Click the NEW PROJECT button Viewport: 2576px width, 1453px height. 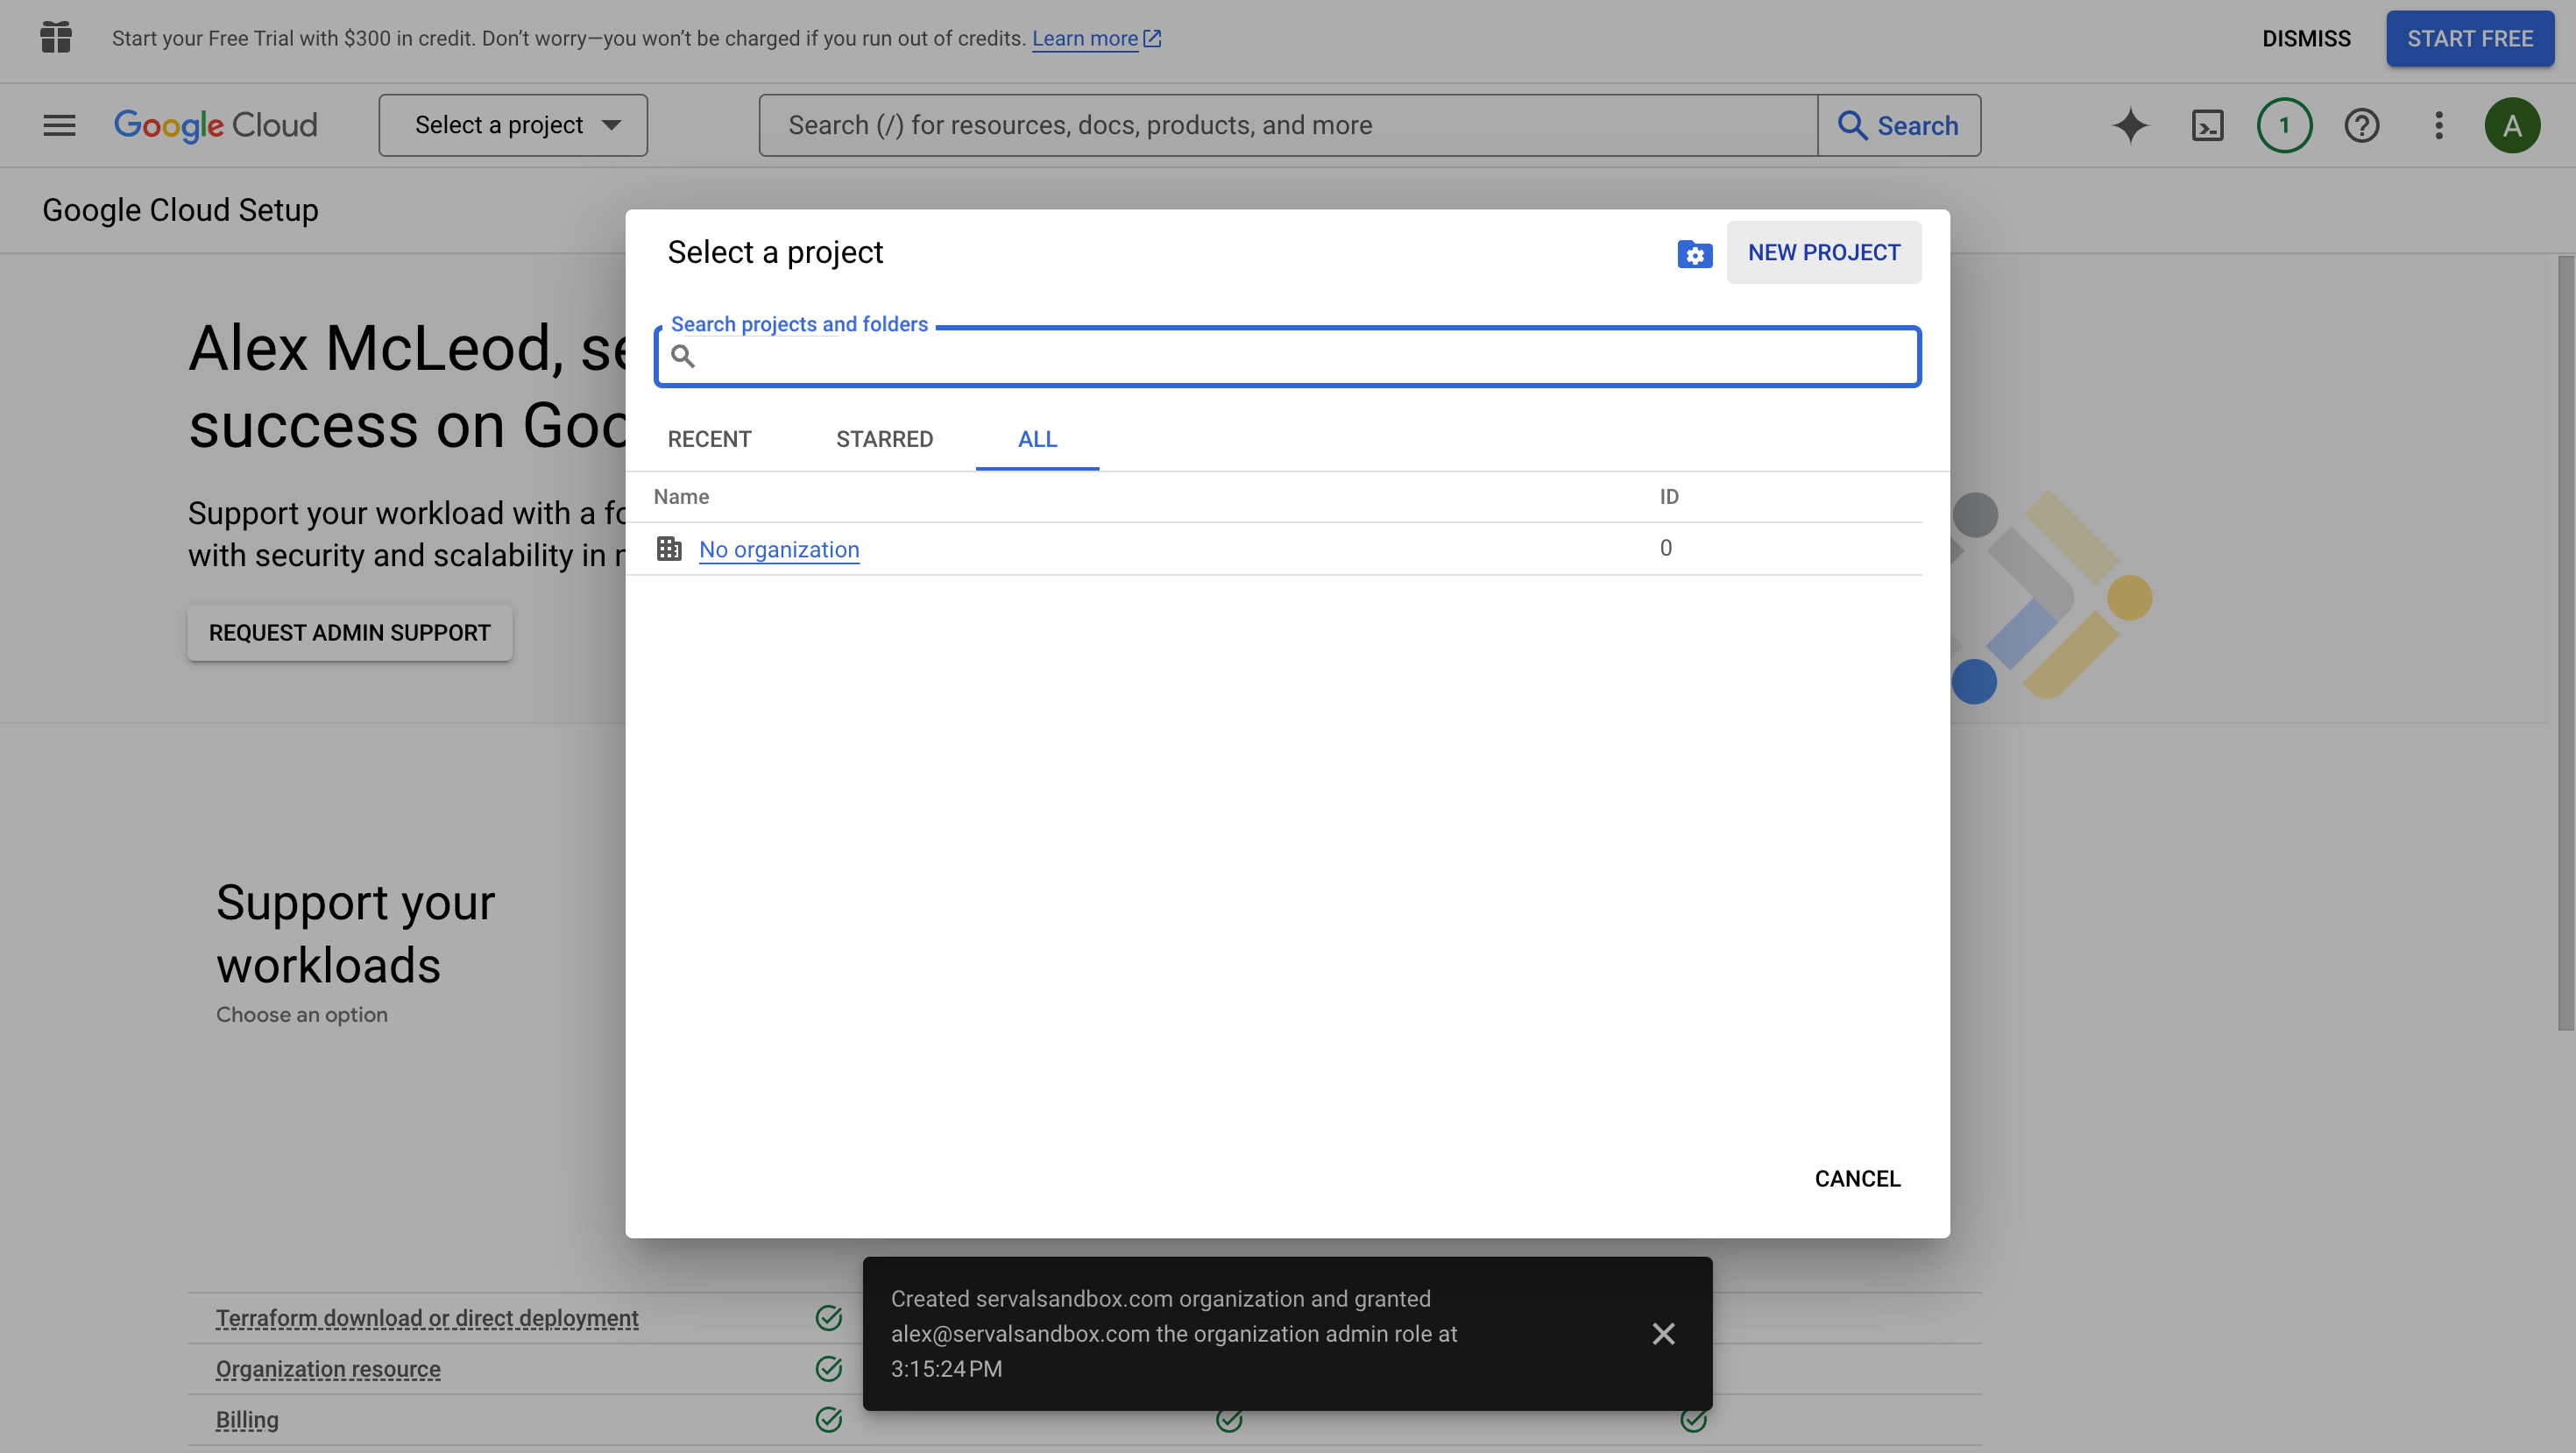point(1824,253)
